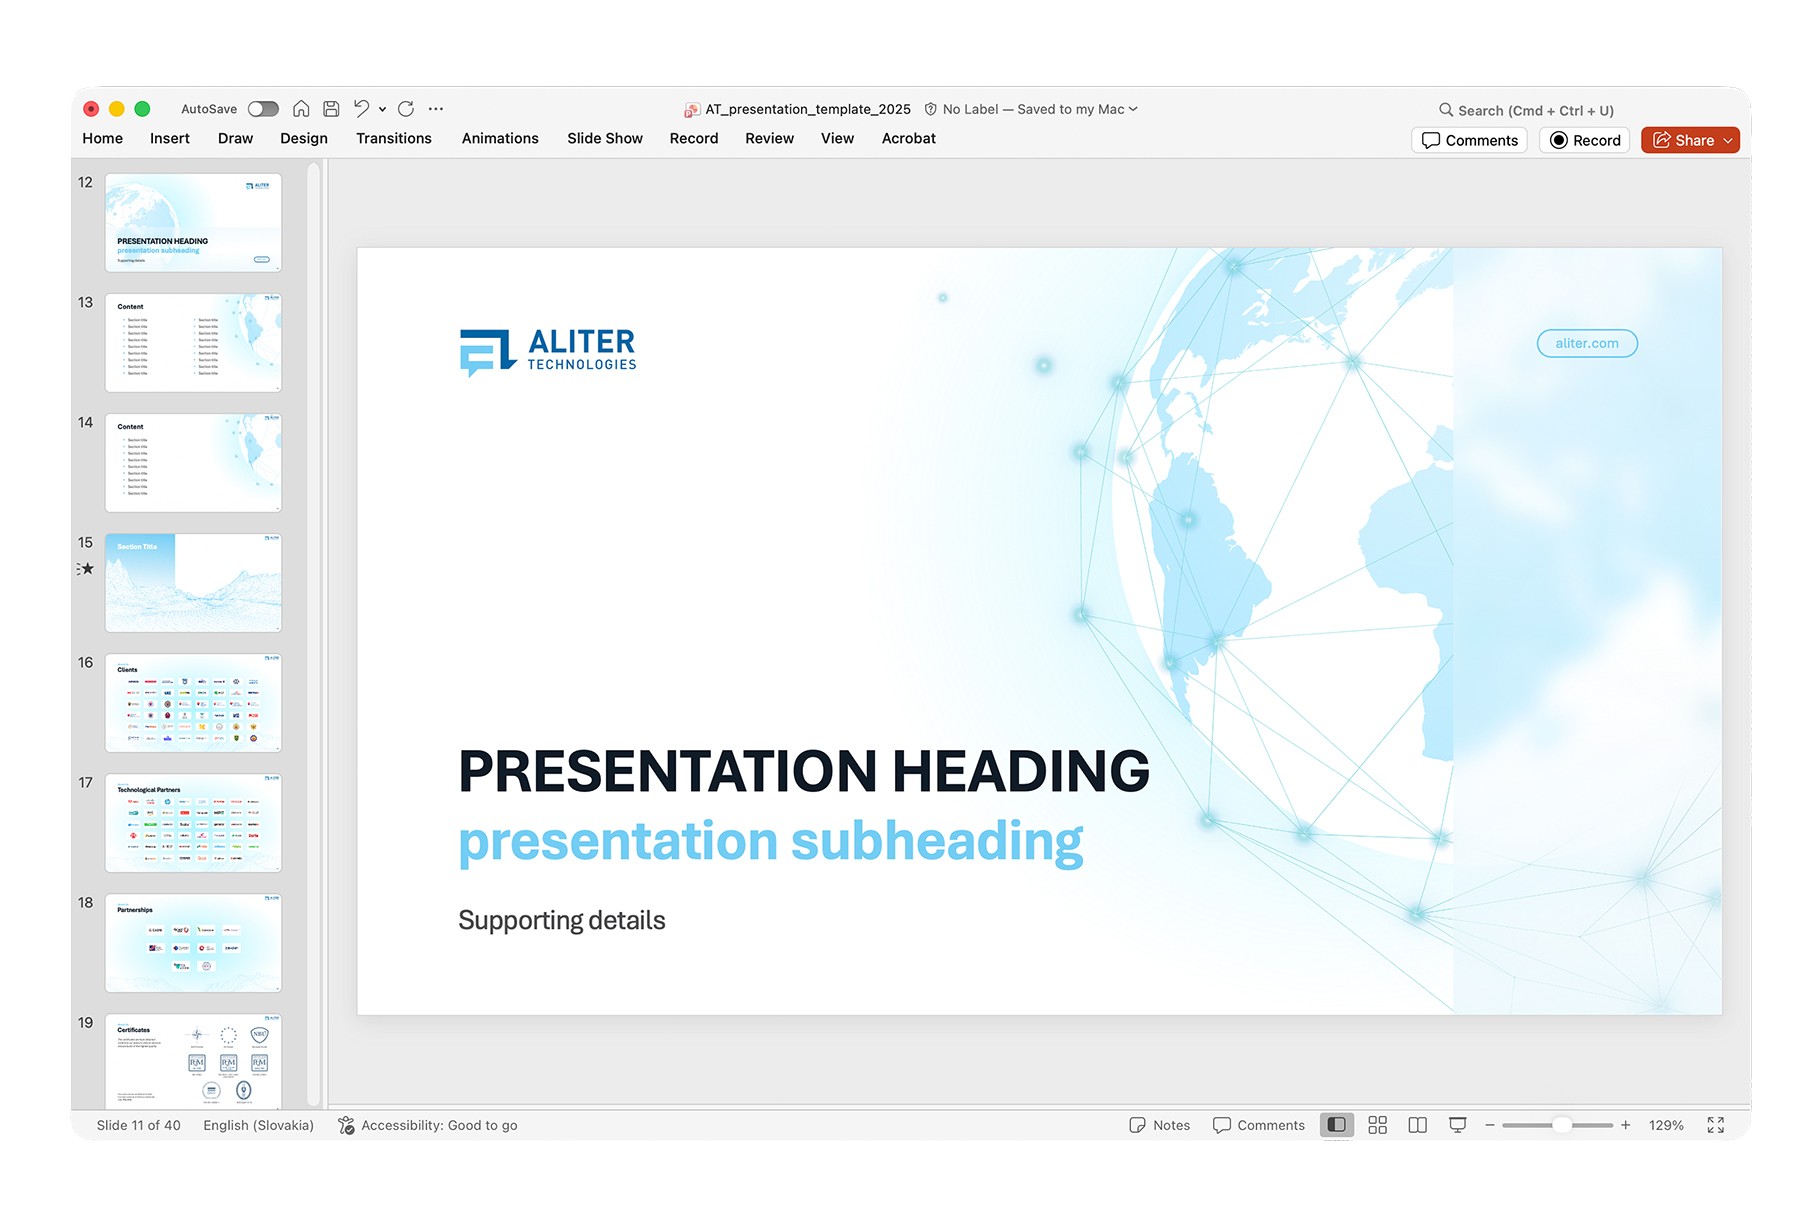
Task: Click the presentation subheading text
Action: 771,842
